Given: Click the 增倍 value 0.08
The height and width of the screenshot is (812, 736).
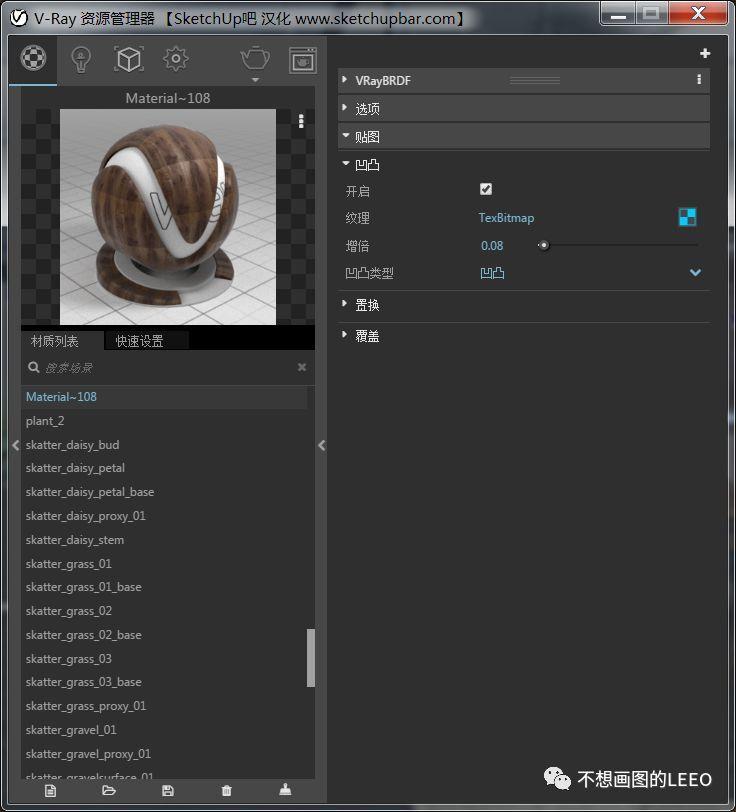Looking at the screenshot, I should [x=492, y=246].
